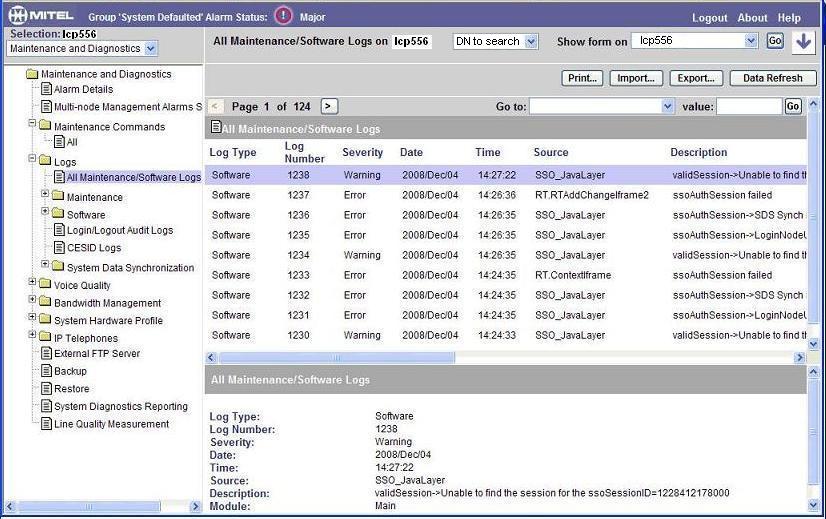The image size is (826, 519).
Task: Expand the Maintenance logs subfolder
Action: pyautogui.click(x=45, y=194)
